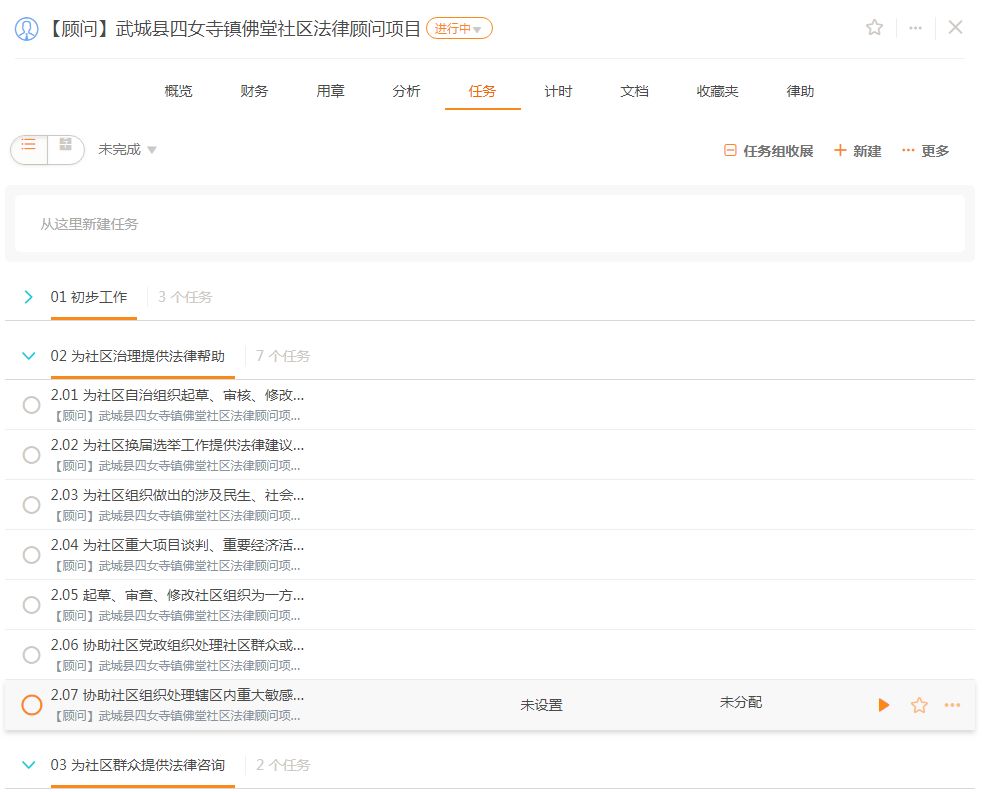Open task 2.01 为社区自治组织起草
983x792 pixels.
(x=177, y=395)
